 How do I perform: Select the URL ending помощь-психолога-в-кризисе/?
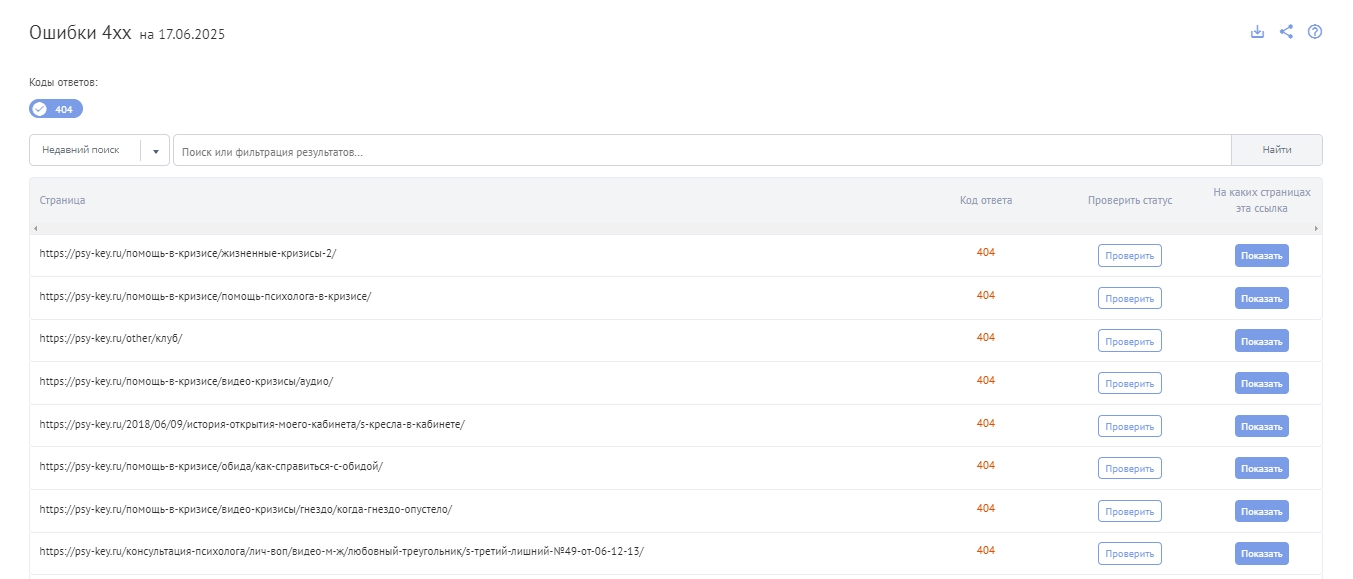pos(205,296)
